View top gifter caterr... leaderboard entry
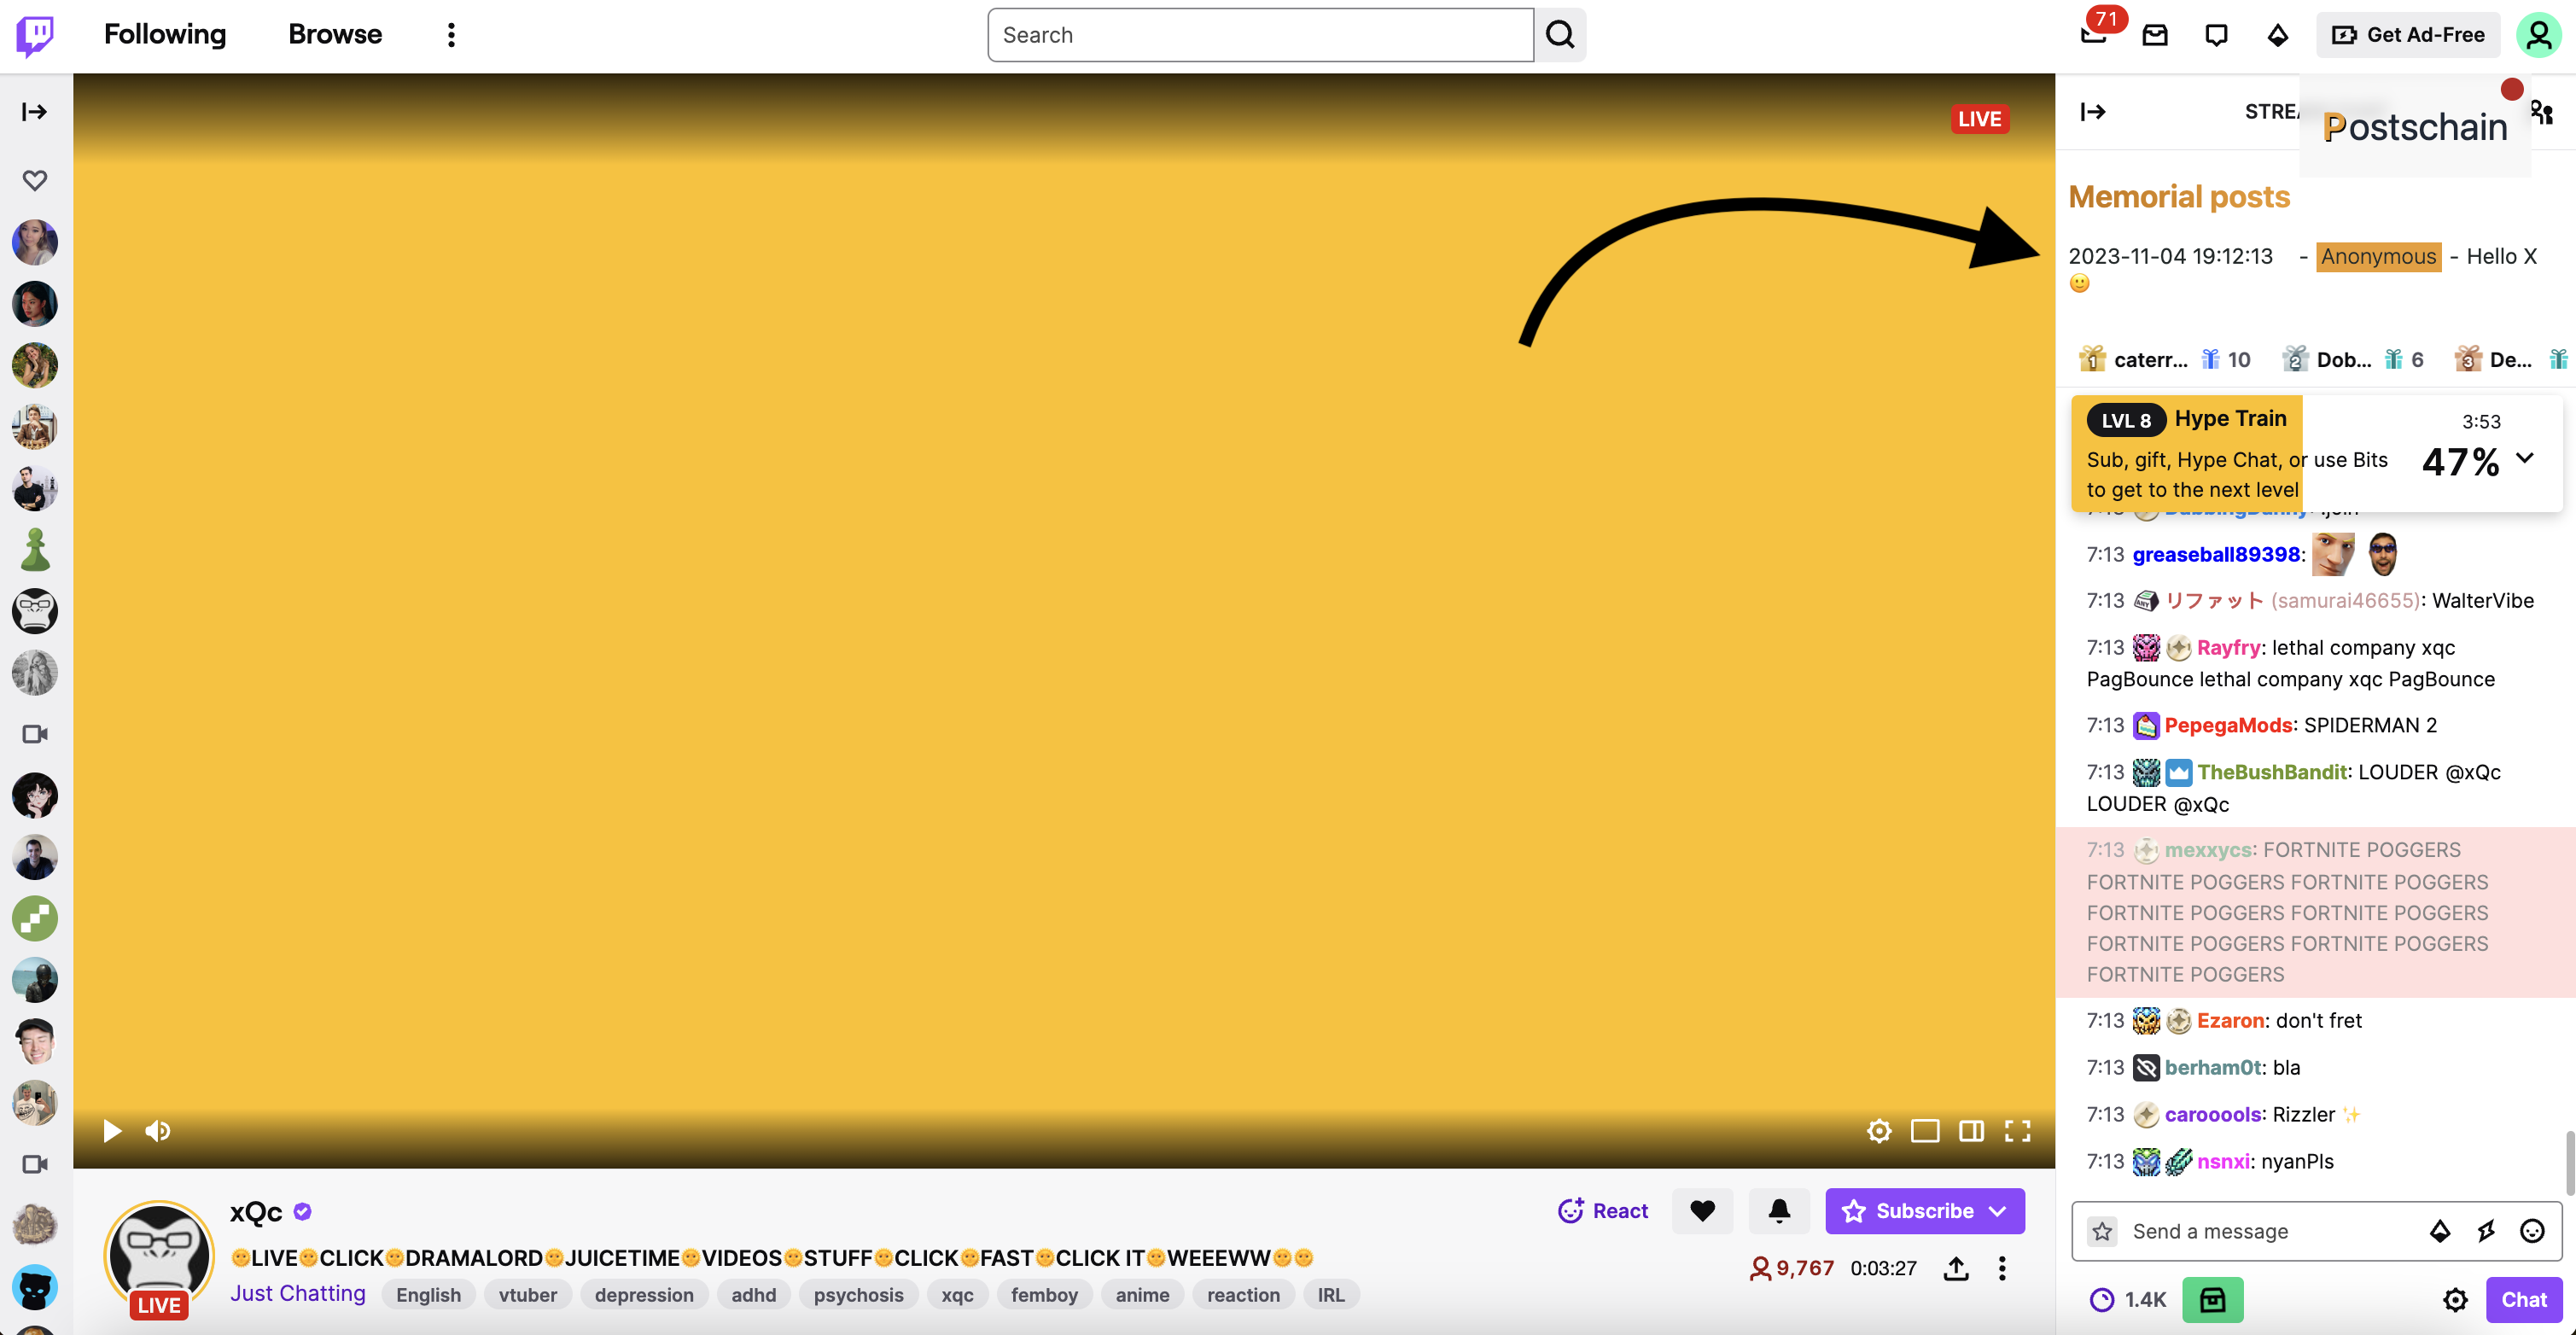Screen dimensions: 2576x1335 pos(2164,359)
